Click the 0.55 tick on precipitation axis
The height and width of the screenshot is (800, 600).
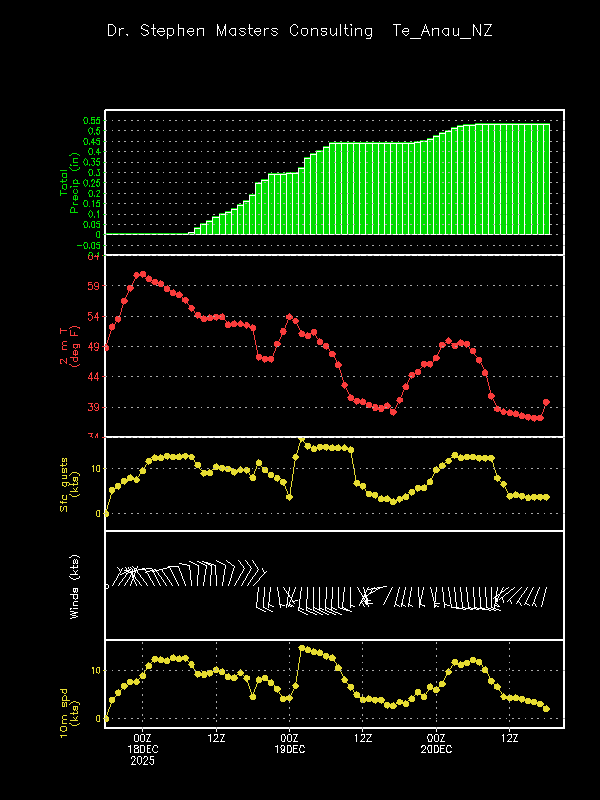[93, 120]
